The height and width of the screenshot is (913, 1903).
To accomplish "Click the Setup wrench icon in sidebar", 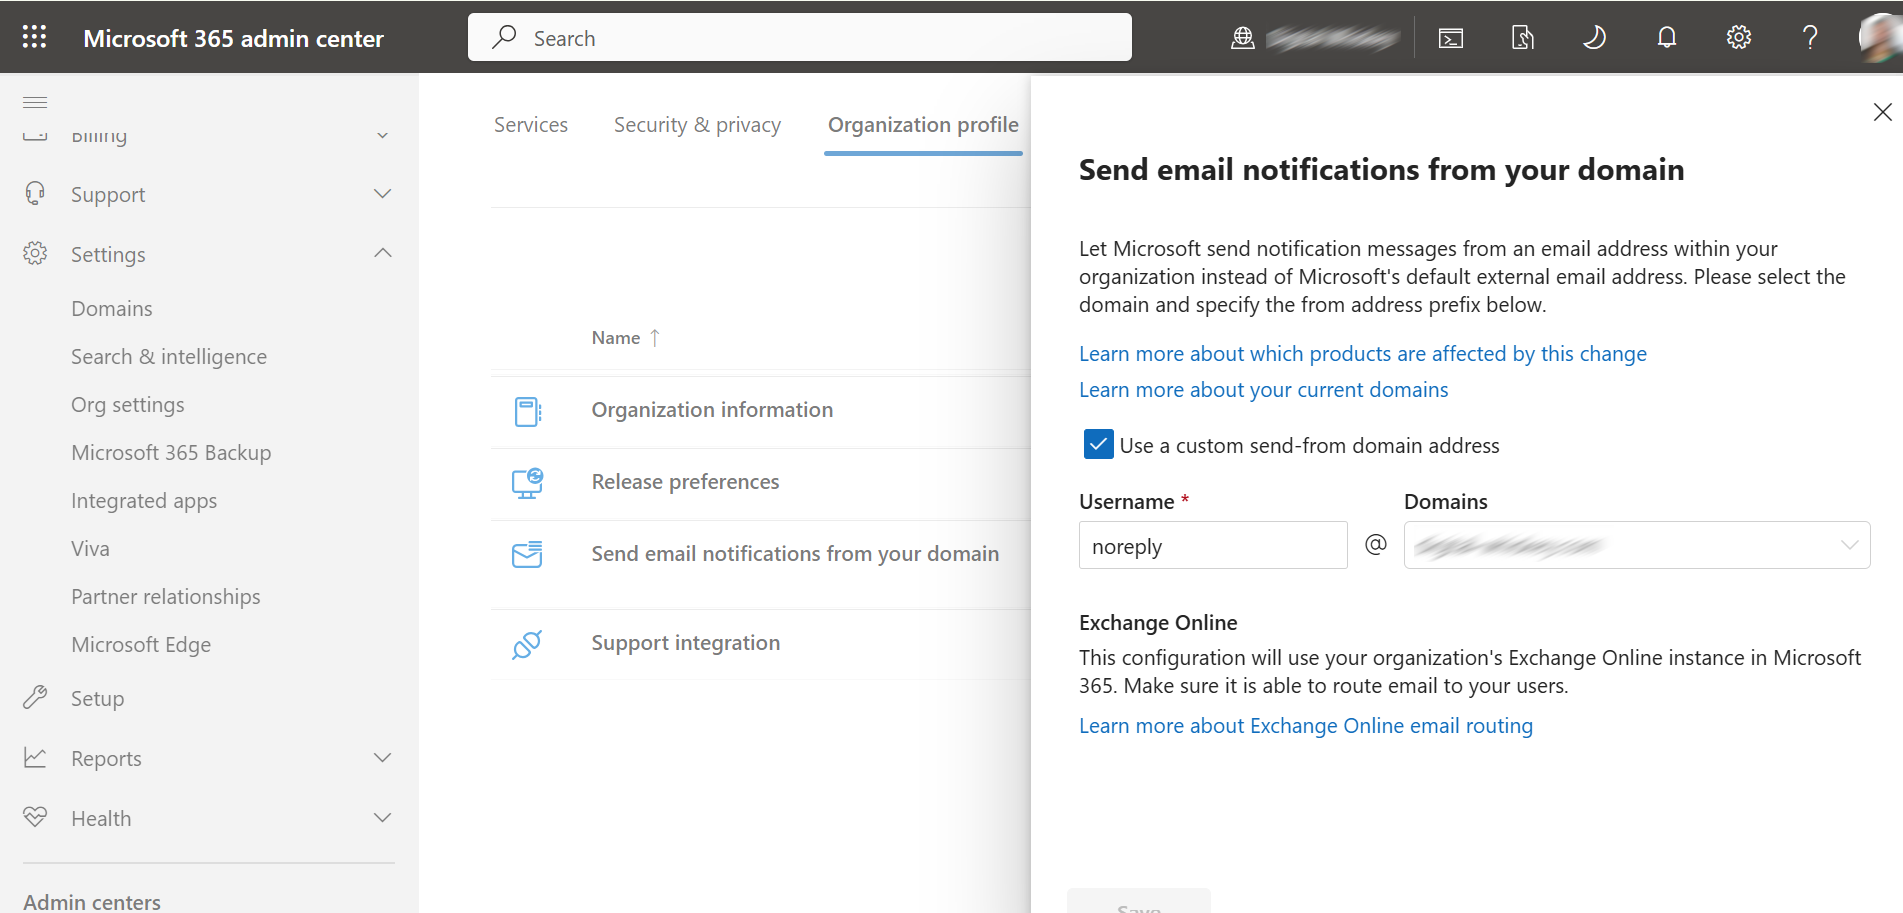I will [x=35, y=697].
